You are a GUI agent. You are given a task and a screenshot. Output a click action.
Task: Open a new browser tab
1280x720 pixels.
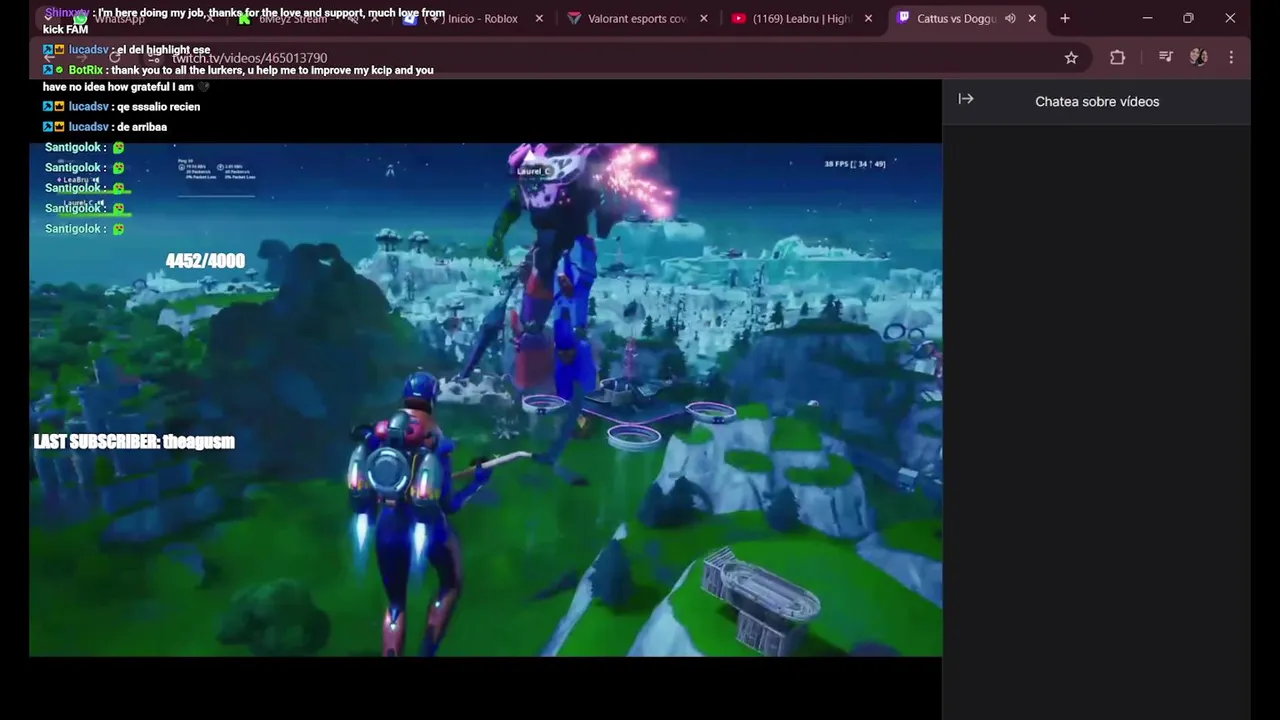click(1065, 19)
